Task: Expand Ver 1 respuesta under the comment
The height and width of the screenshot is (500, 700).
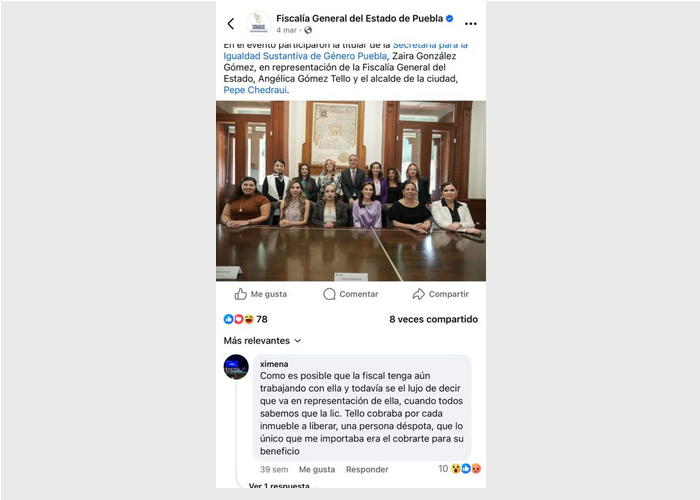Action: point(281,485)
